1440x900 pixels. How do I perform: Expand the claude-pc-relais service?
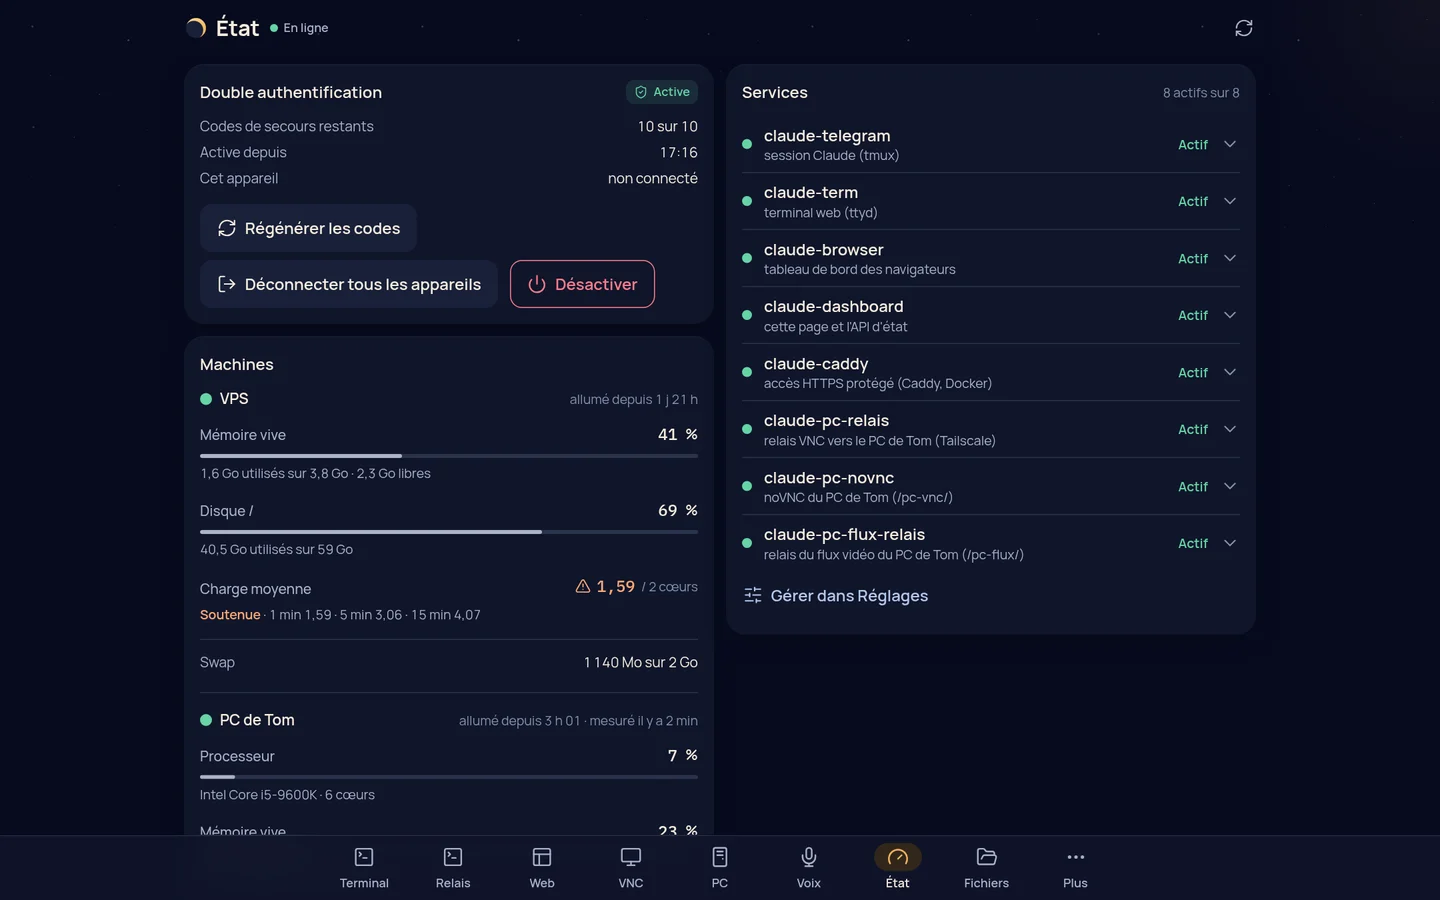(x=1230, y=429)
